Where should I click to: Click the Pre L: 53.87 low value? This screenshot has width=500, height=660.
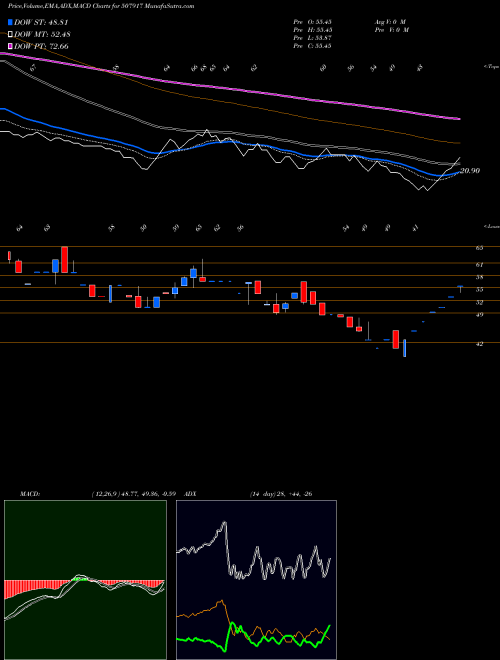pyautogui.click(x=312, y=38)
